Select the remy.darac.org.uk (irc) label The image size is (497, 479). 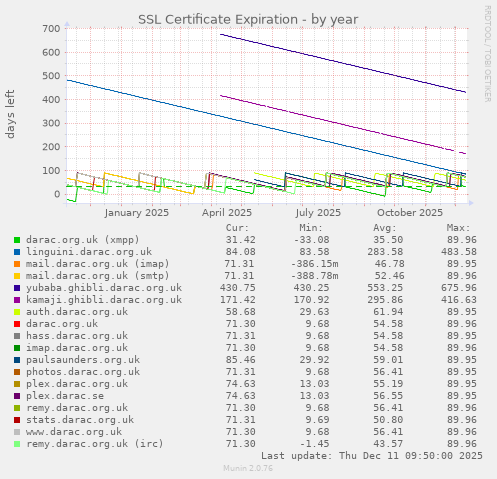pos(95,444)
